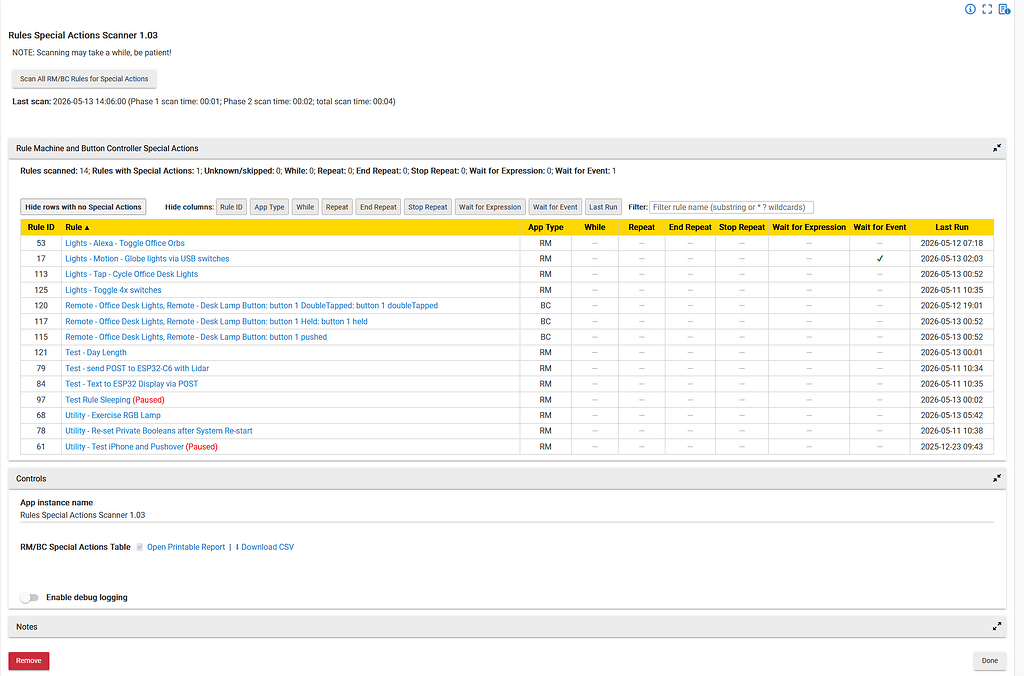Sort by Wait for Event header
The height and width of the screenshot is (676, 1024).
(879, 227)
